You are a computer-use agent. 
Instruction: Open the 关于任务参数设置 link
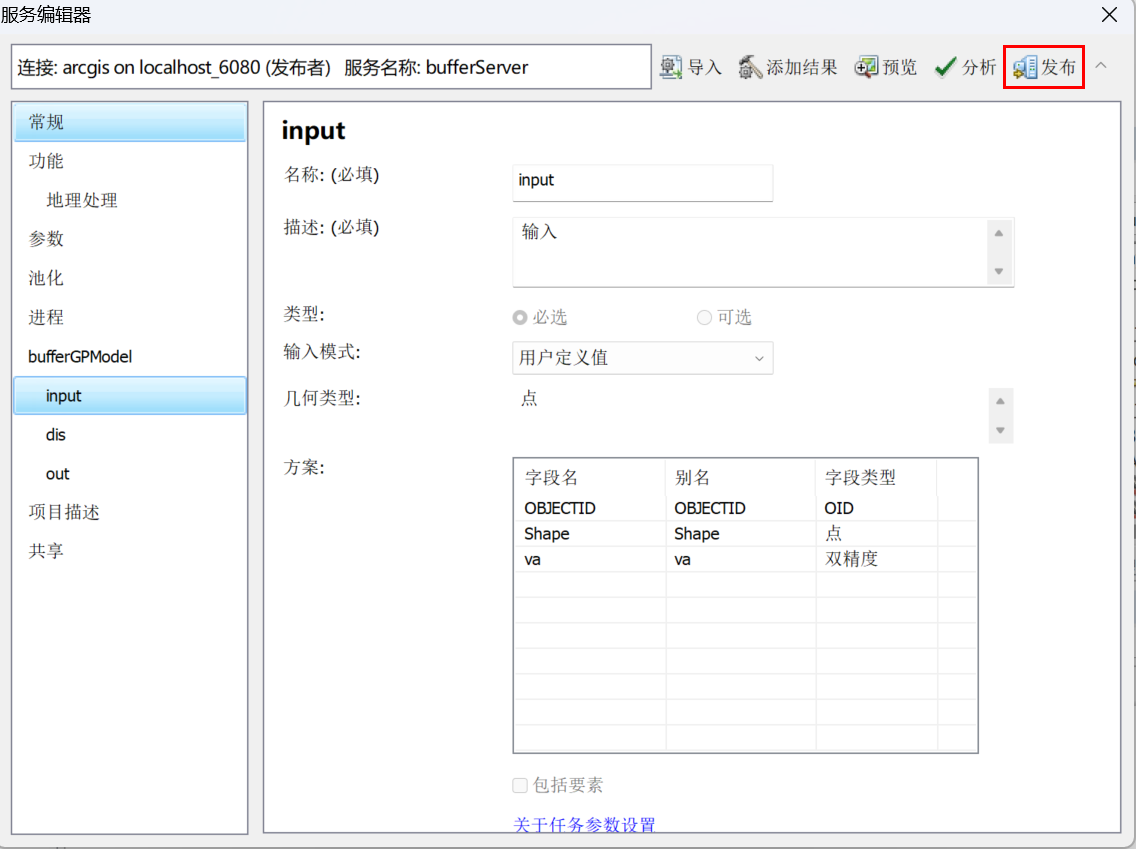[583, 825]
